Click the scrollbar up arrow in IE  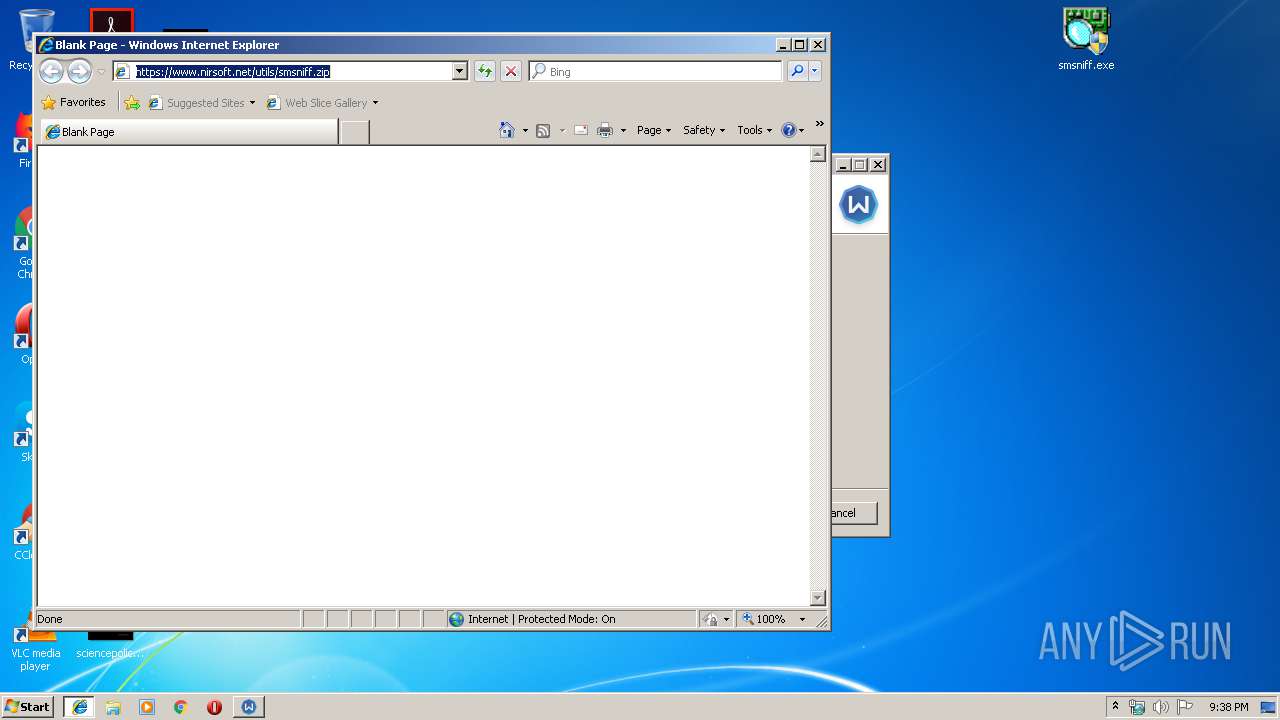point(817,154)
